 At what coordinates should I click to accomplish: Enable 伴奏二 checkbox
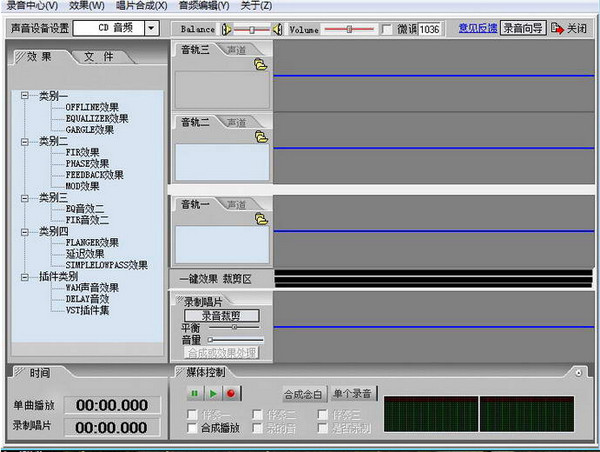[x=258, y=414]
